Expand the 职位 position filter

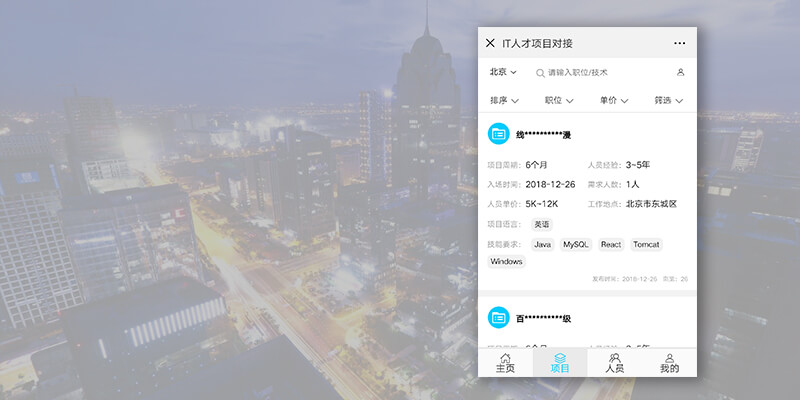click(x=559, y=100)
